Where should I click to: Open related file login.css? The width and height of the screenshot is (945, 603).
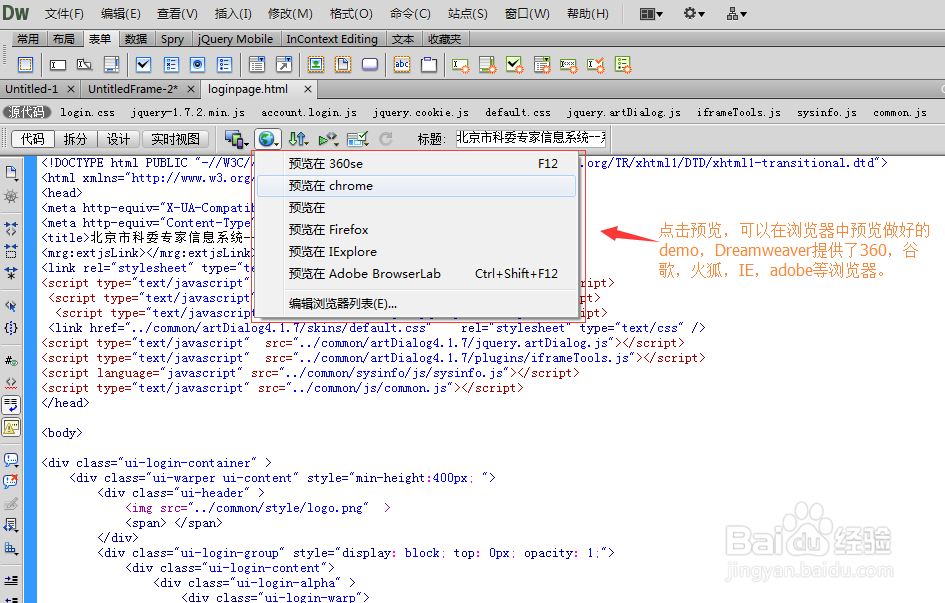pos(87,113)
